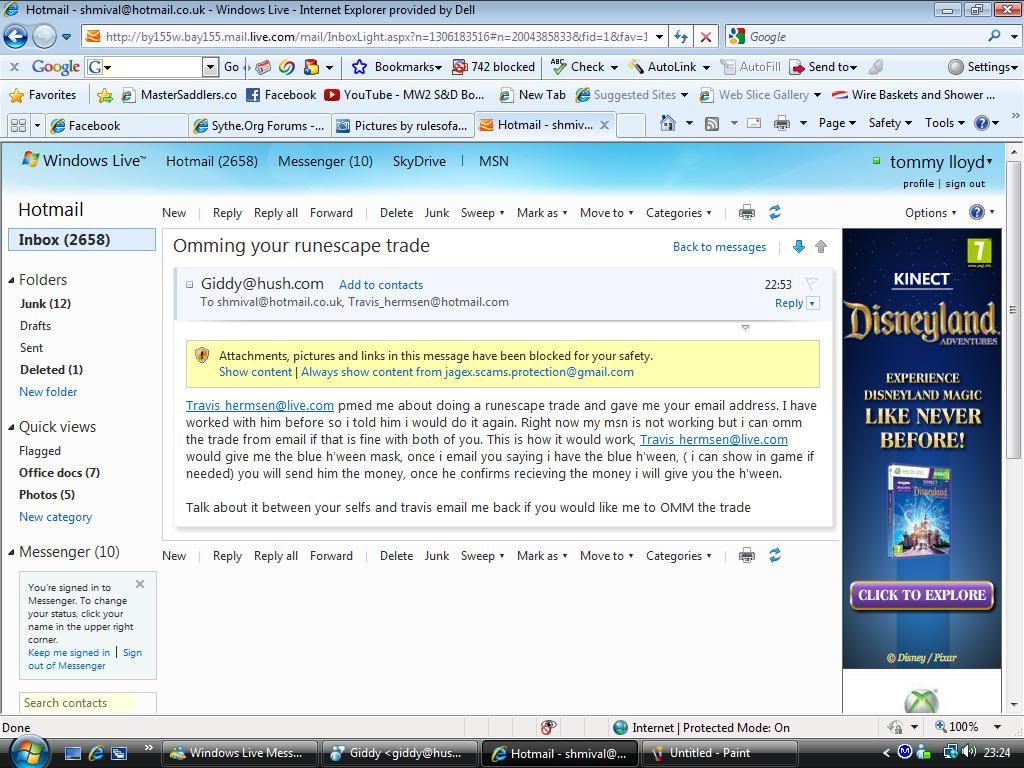This screenshot has width=1024, height=768.
Task: Close the Messenger signed-in notice
Action: pyautogui.click(x=140, y=584)
